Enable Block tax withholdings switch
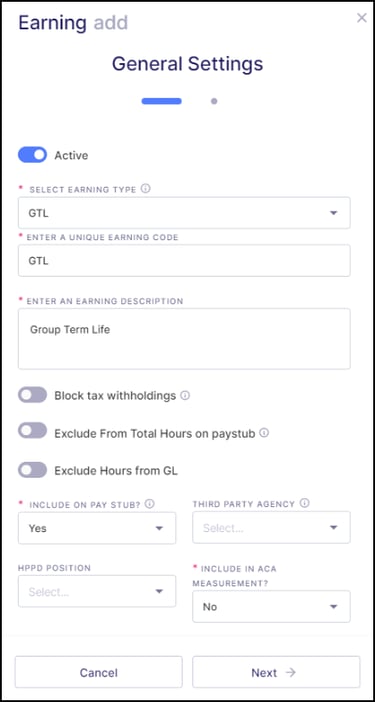The image size is (375, 702). (x=32, y=395)
